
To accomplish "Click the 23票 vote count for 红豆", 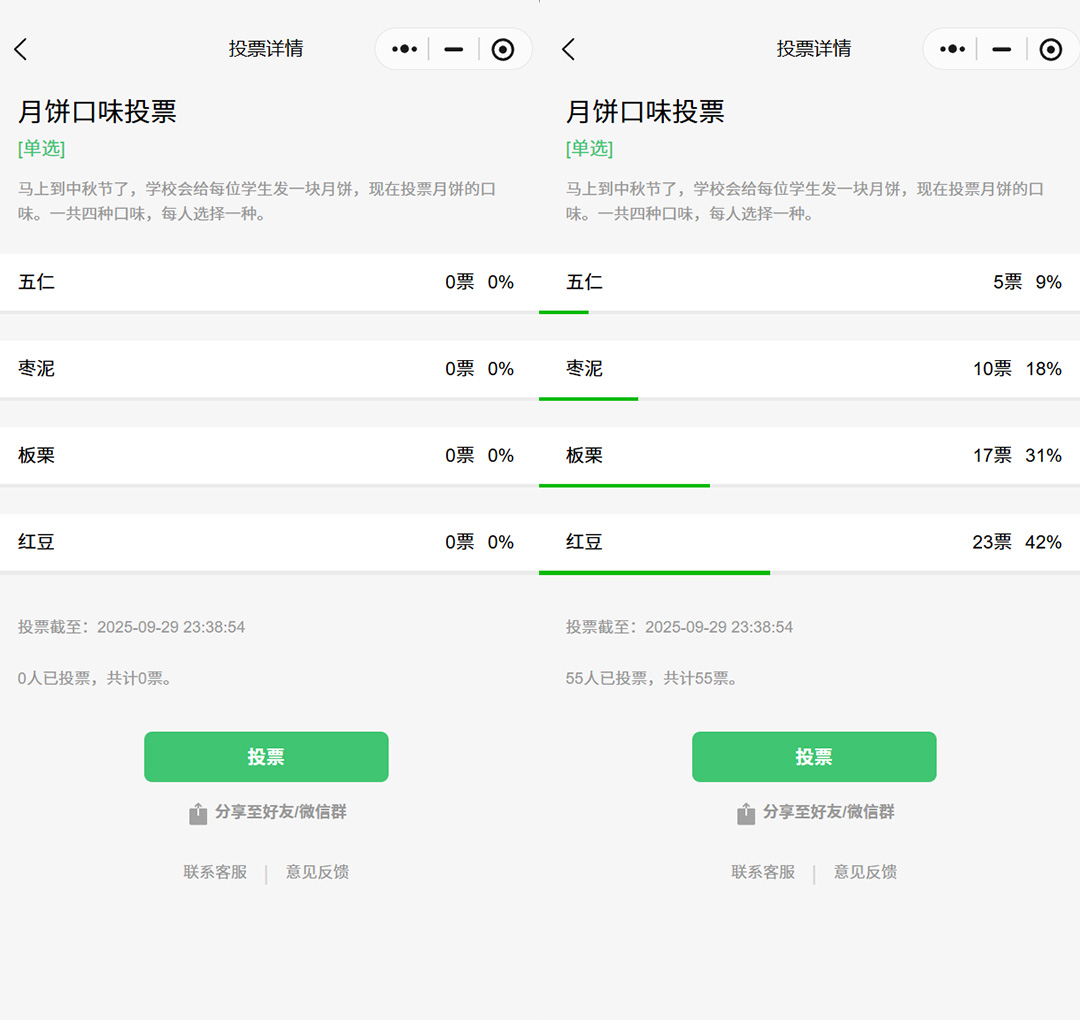I will coord(991,542).
